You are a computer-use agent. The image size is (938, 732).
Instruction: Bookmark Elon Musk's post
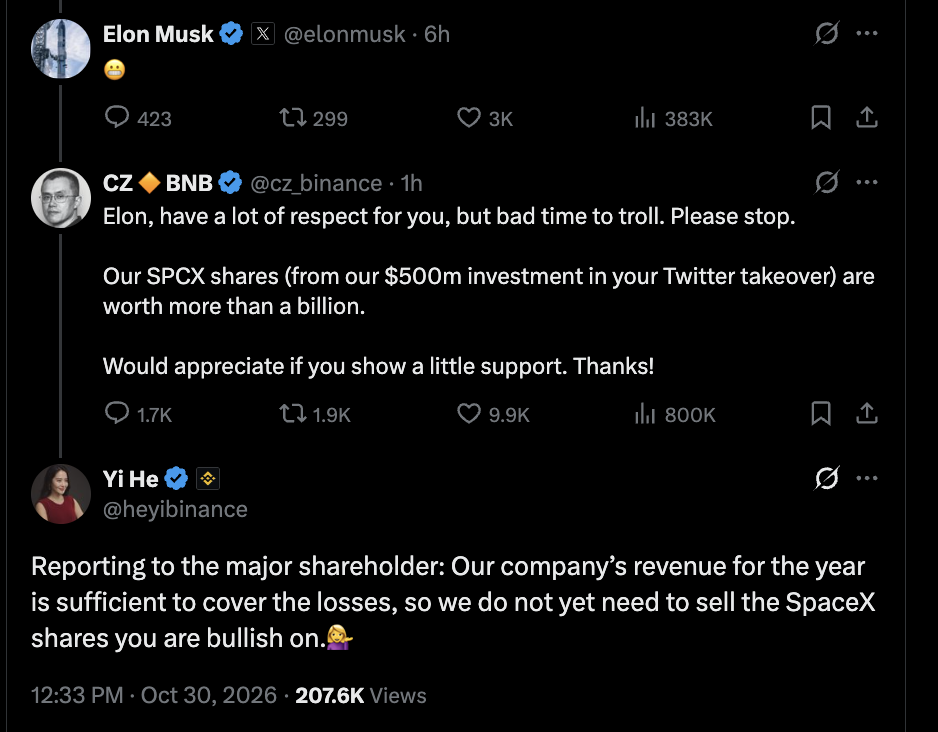pos(821,117)
